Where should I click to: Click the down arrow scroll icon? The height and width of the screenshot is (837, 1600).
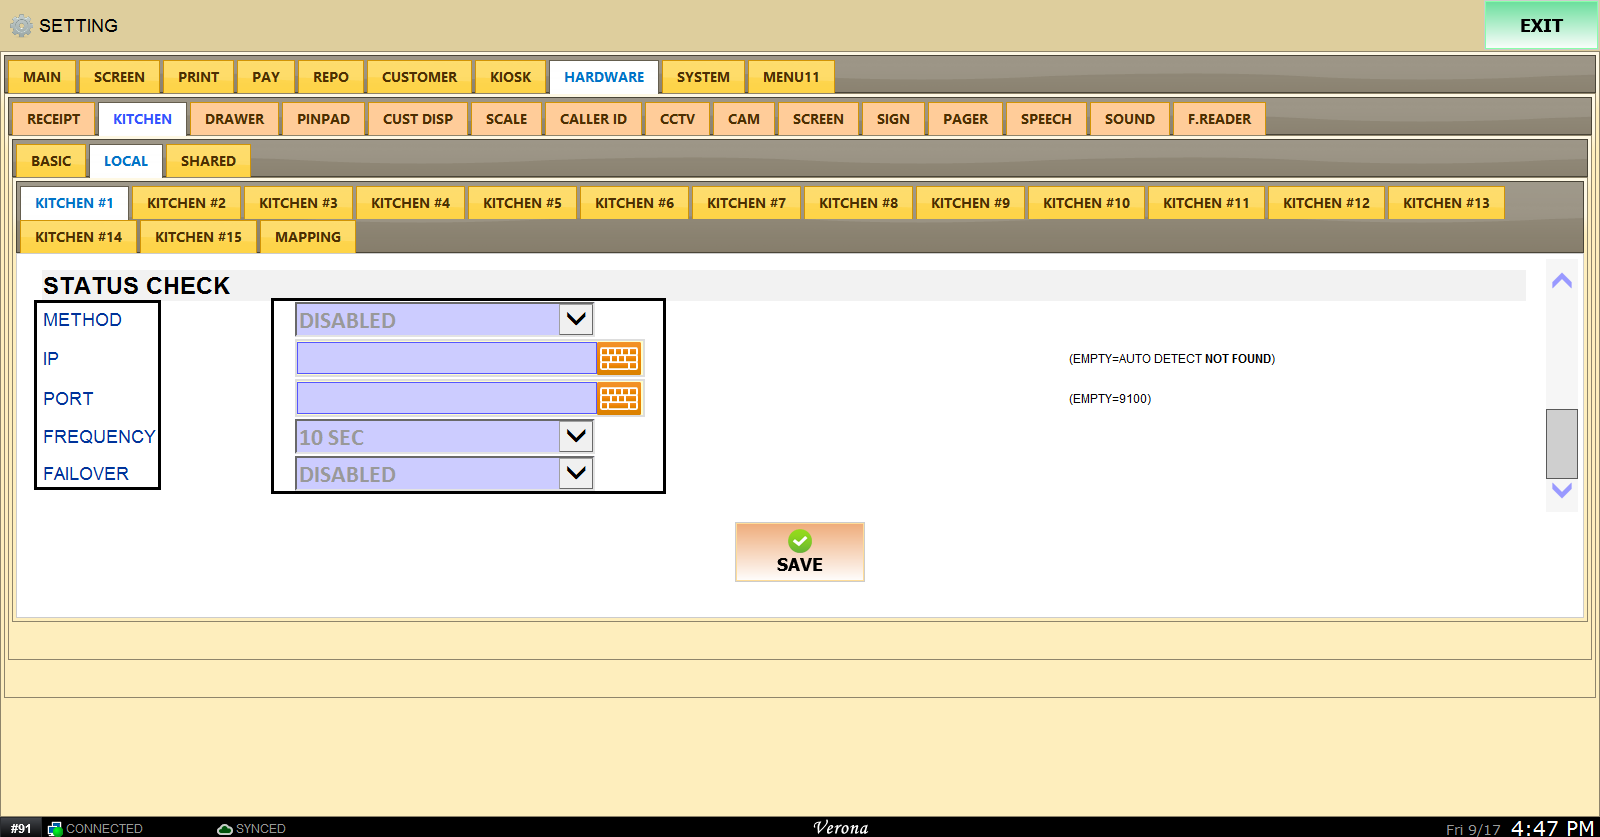[x=1562, y=490]
